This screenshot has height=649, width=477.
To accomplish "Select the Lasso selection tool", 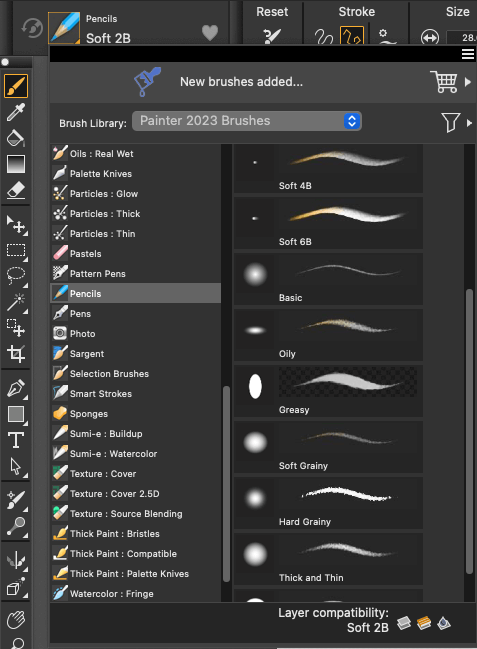I will 16,275.
